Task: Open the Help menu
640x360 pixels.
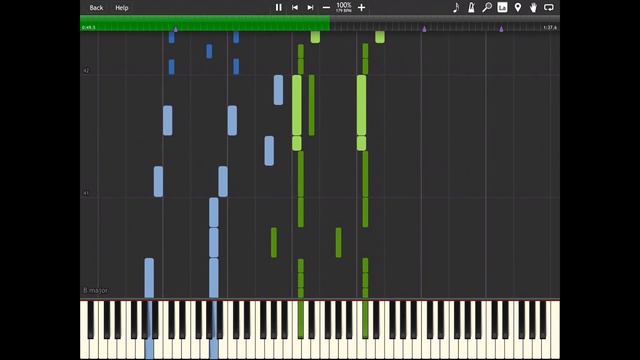Action: click(x=122, y=8)
